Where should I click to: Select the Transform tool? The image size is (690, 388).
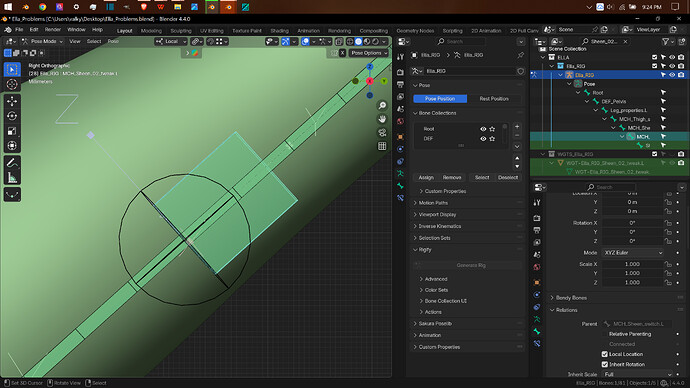pyautogui.click(x=12, y=146)
